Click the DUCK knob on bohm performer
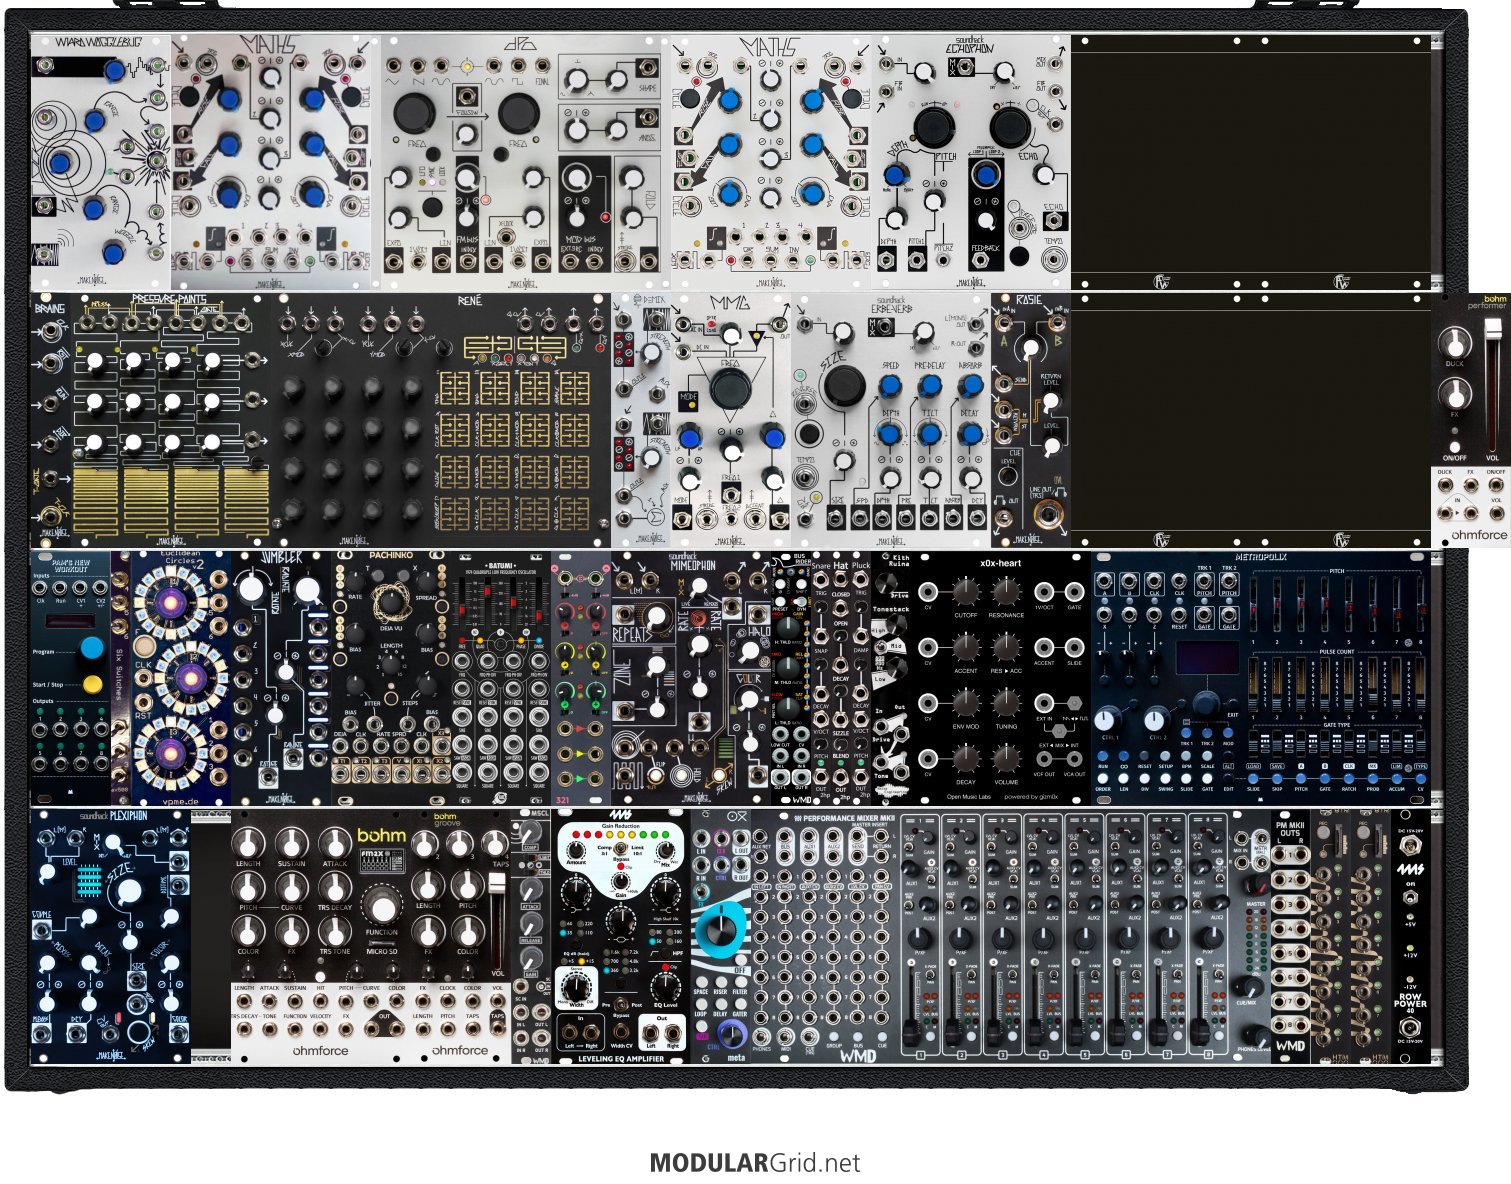This screenshot has height=1184, width=1511. pyautogui.click(x=1453, y=344)
